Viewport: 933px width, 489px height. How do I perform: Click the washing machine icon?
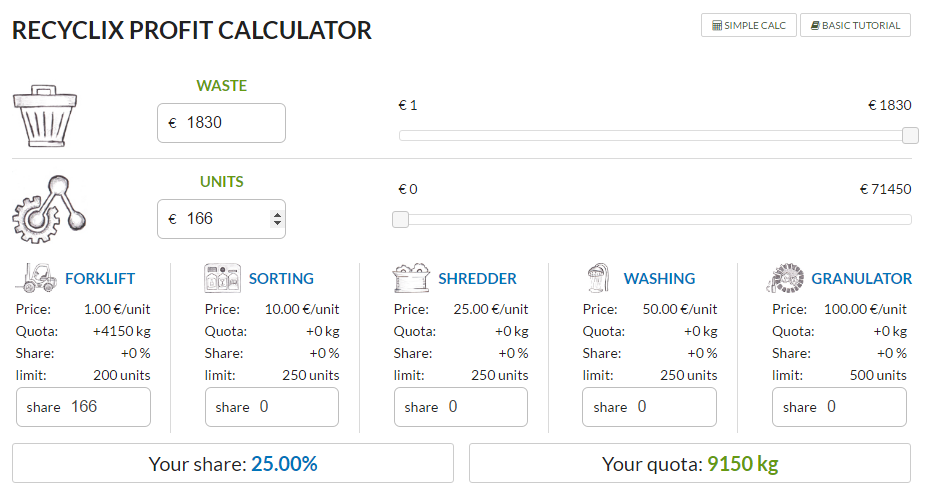[x=600, y=278]
